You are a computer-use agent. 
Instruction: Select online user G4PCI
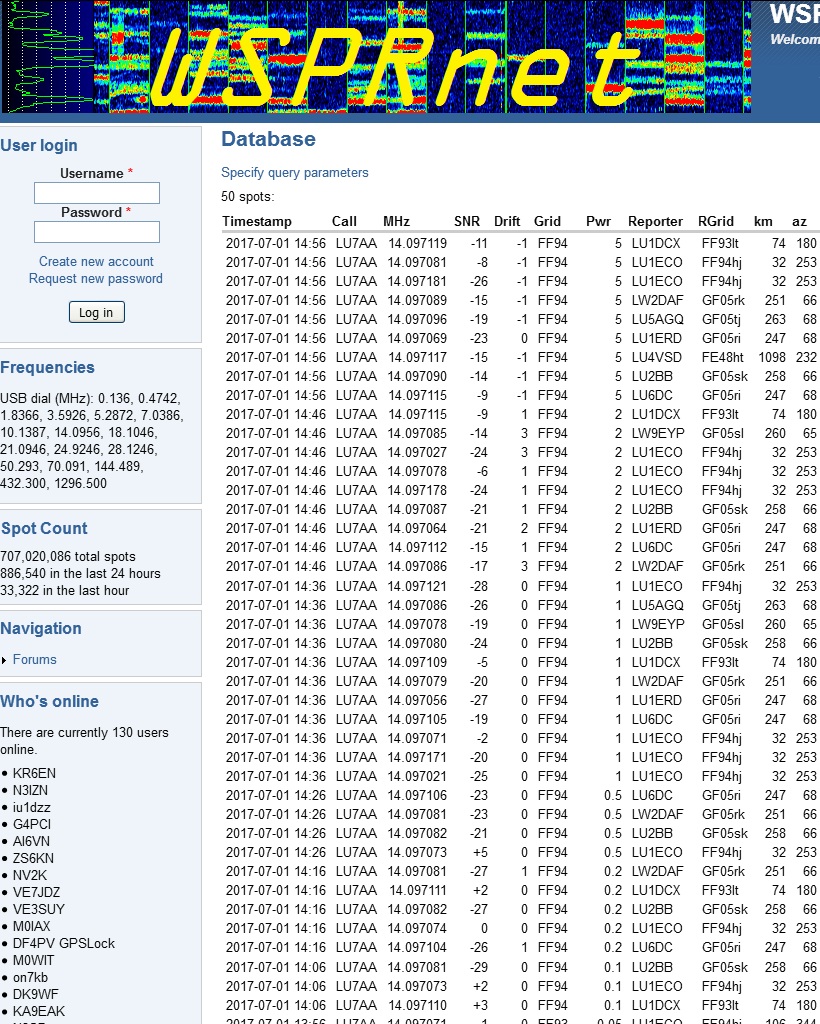click(x=32, y=824)
